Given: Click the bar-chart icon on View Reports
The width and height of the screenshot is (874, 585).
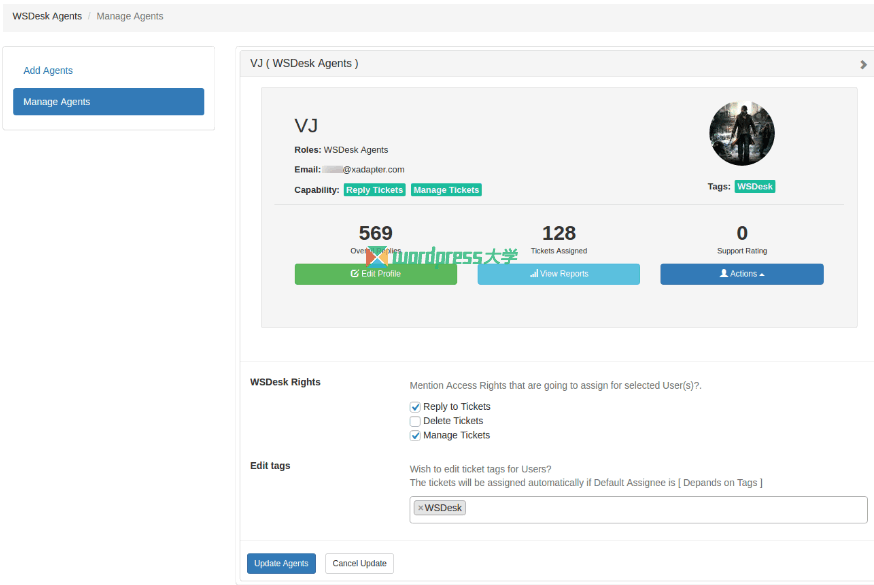Looking at the screenshot, I should coord(534,274).
